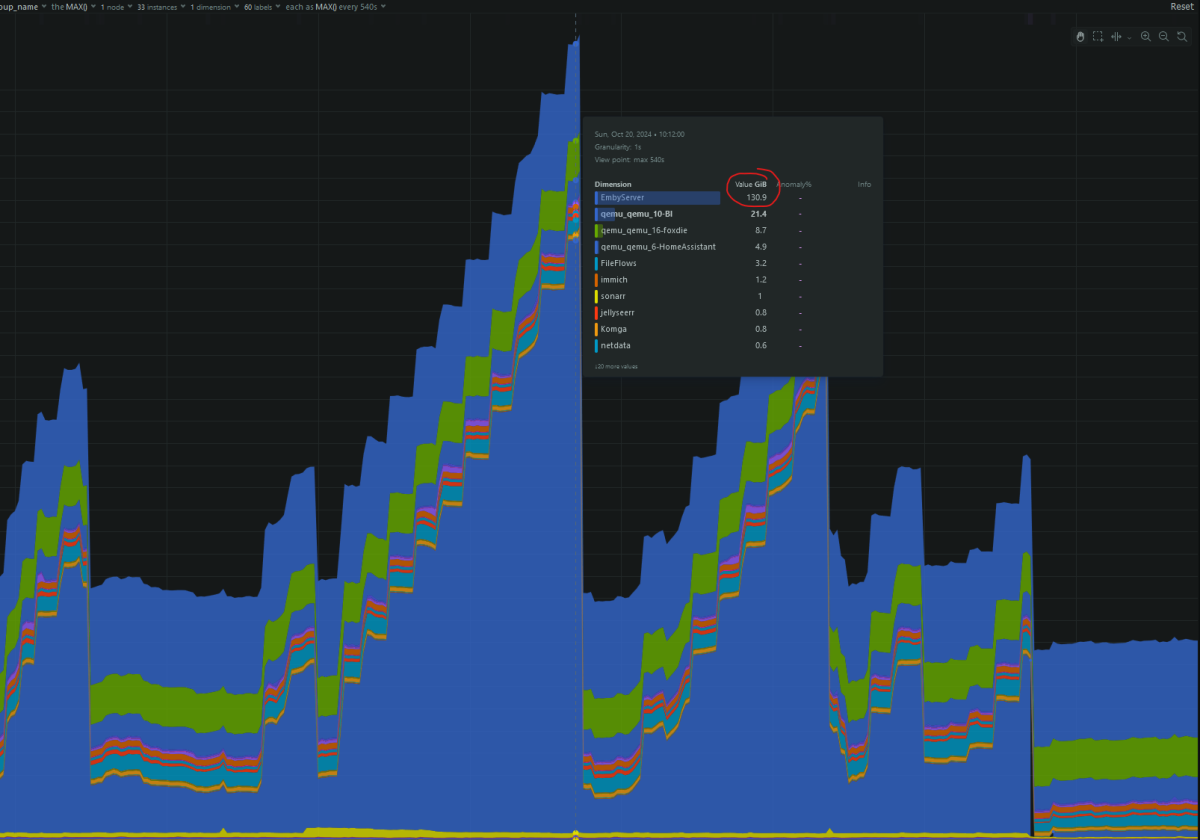This screenshot has width=1200, height=840.
Task: Click the View point: max 540s text
Action: point(630,159)
